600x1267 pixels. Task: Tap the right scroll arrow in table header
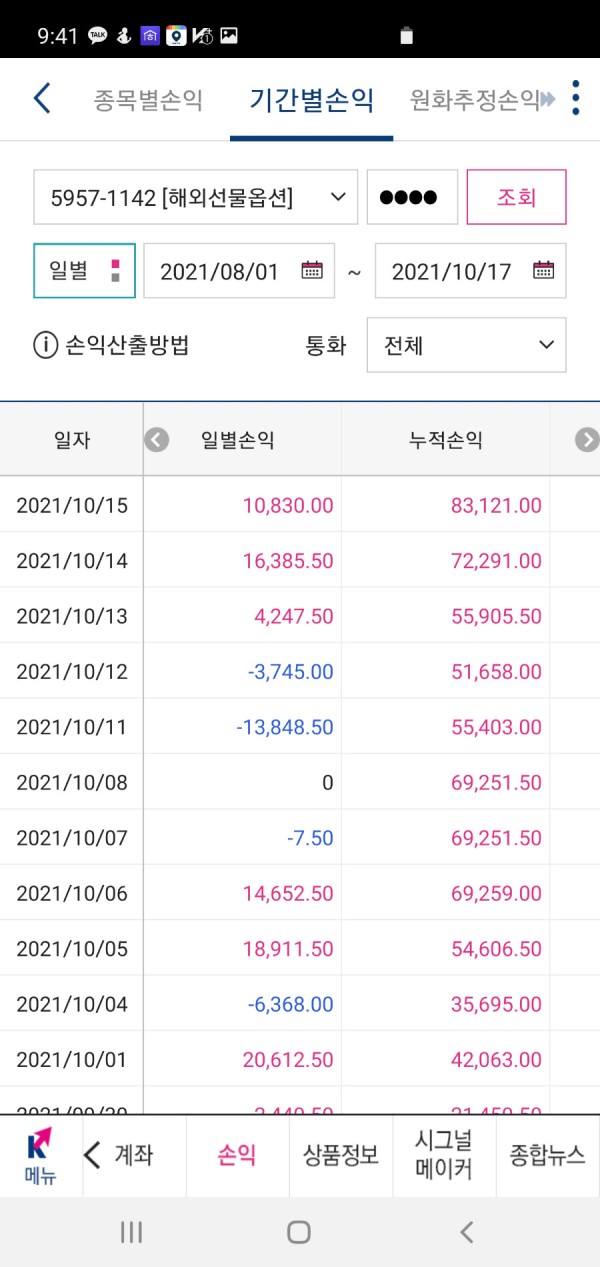(588, 440)
